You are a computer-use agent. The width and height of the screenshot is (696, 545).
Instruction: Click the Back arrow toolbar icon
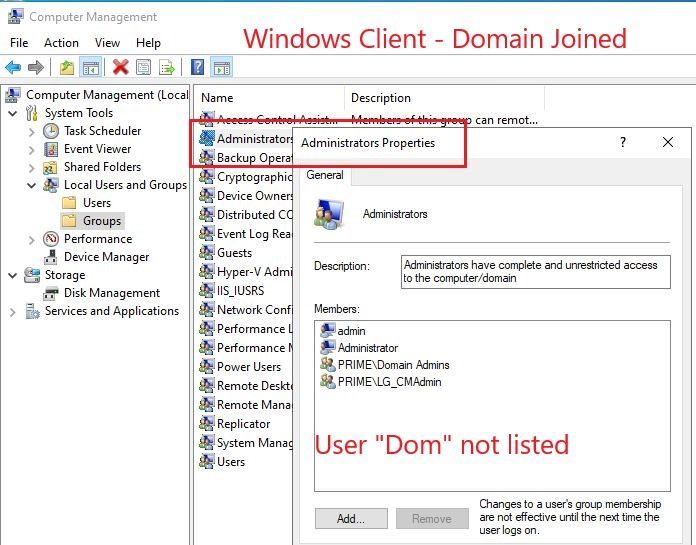pos(13,67)
